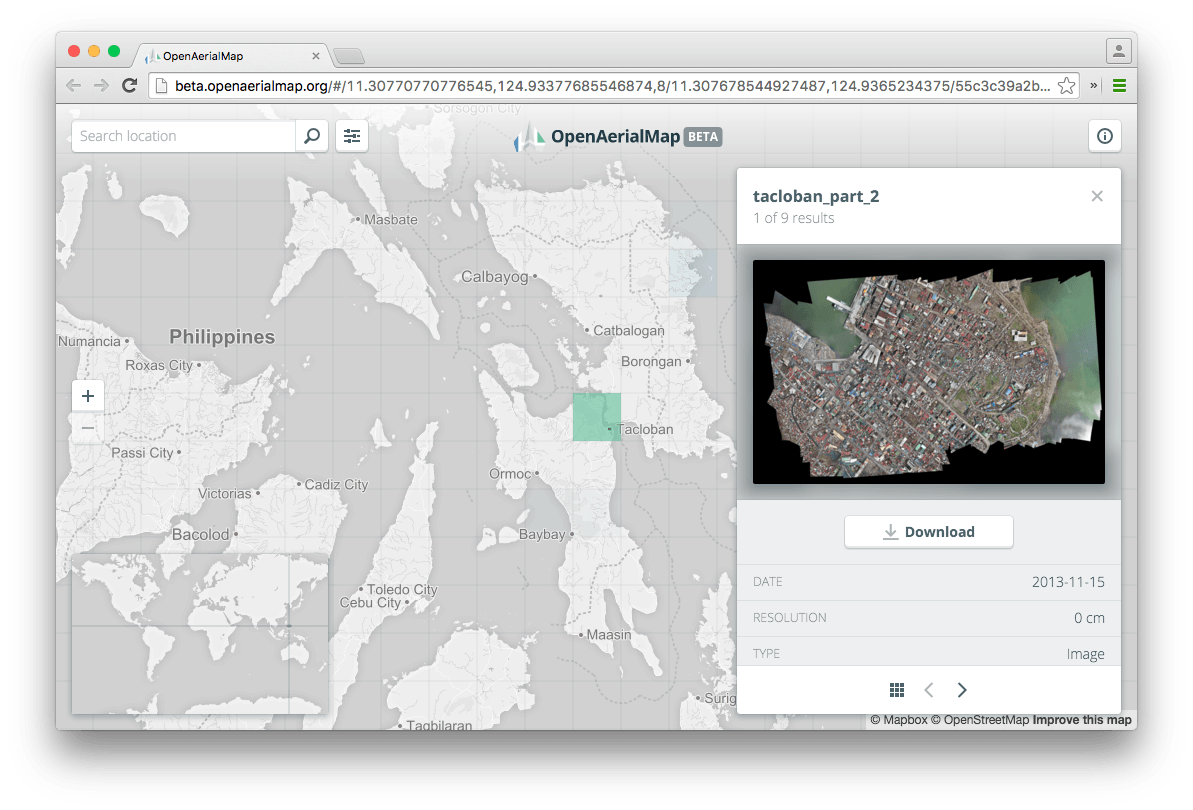Show the results grid view icon
The width and height of the screenshot is (1193, 810).
tap(897, 690)
